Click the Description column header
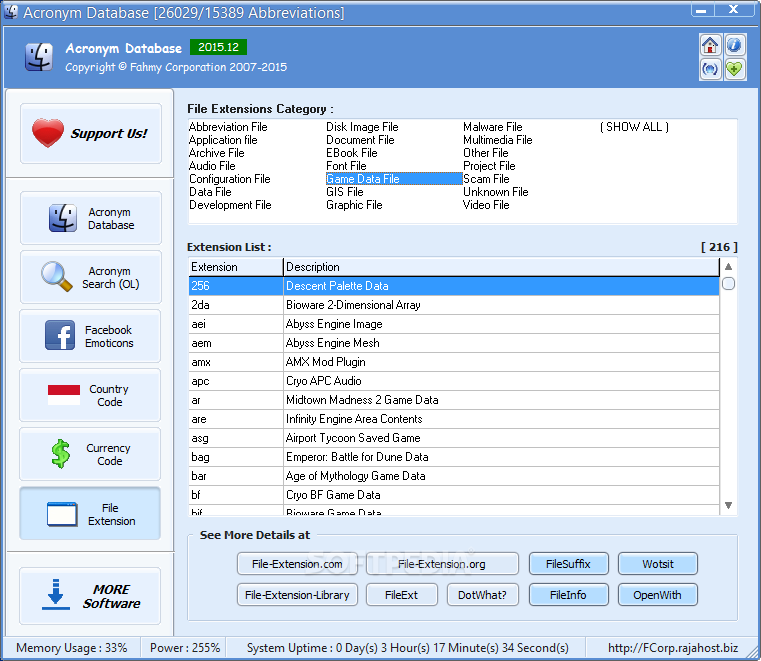 [501, 267]
